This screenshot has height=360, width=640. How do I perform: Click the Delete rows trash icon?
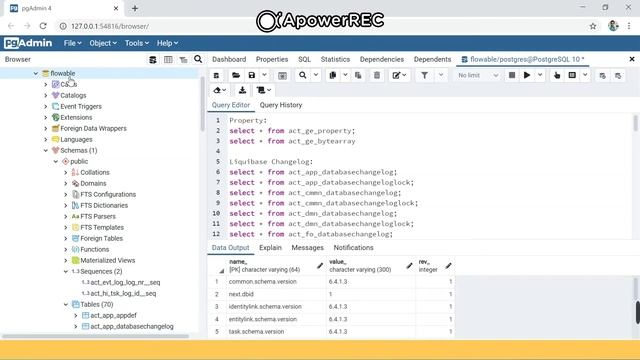point(377,75)
